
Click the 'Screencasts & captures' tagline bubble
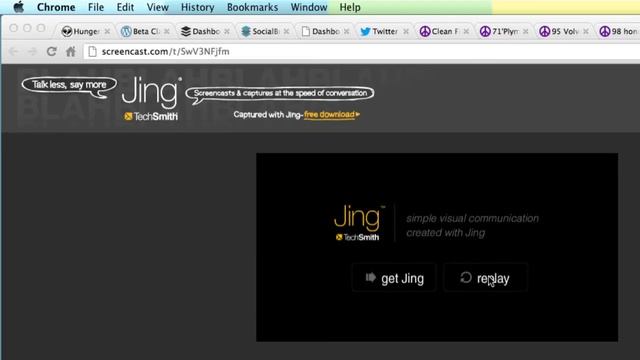(x=280, y=95)
